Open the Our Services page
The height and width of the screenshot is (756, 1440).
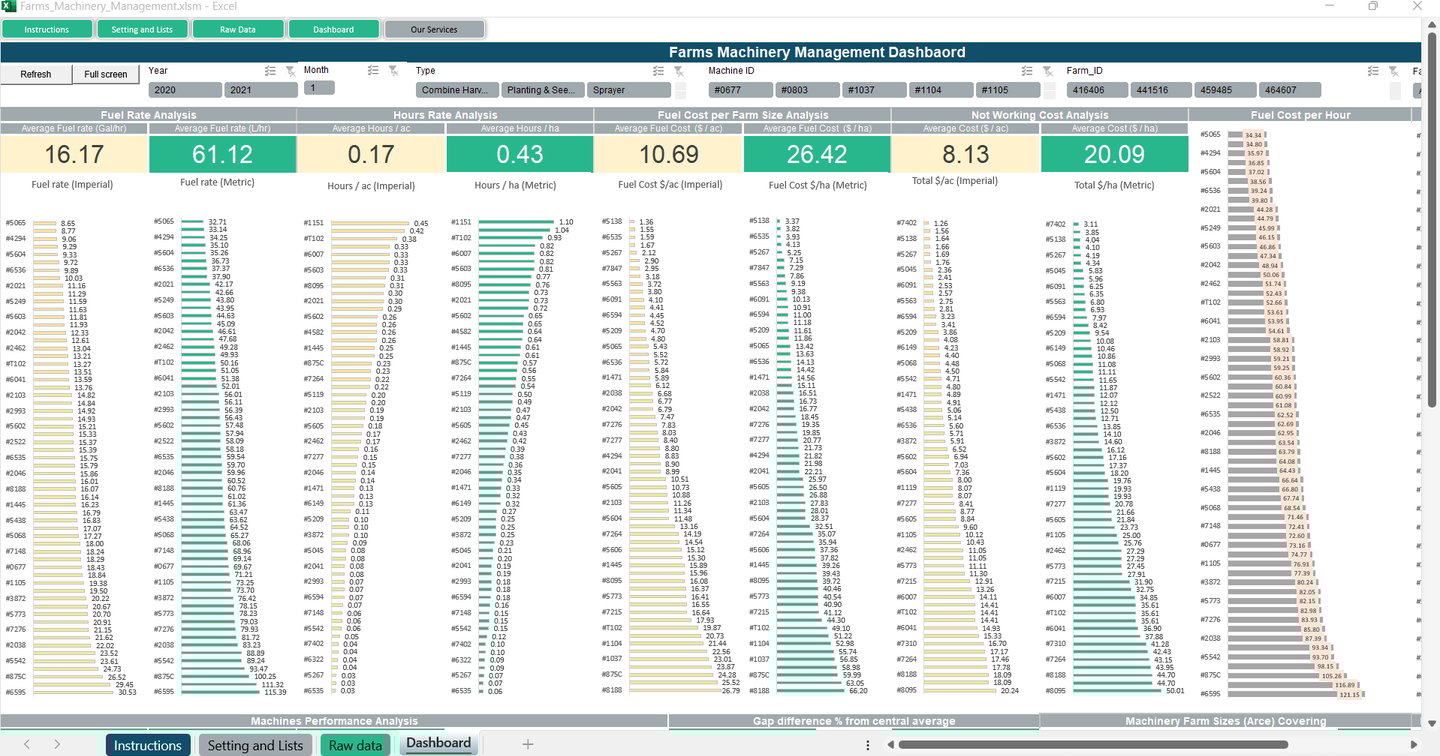tap(435, 29)
